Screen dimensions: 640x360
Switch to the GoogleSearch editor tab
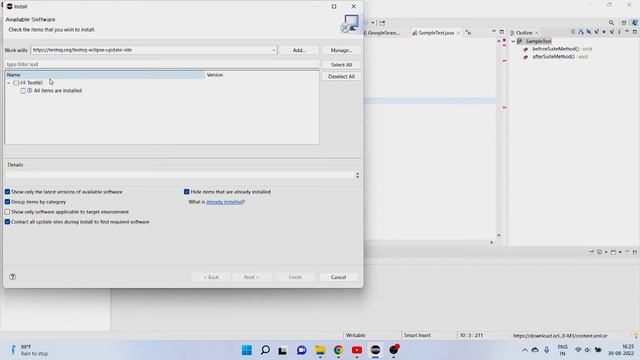coord(382,33)
